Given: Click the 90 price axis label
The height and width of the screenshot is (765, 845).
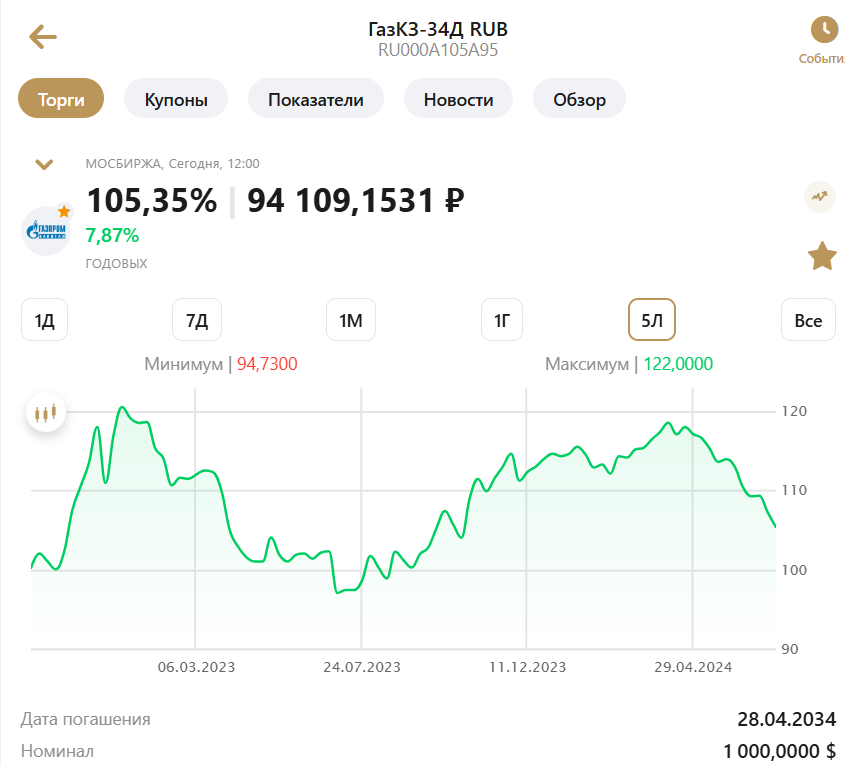Looking at the screenshot, I should point(790,649).
